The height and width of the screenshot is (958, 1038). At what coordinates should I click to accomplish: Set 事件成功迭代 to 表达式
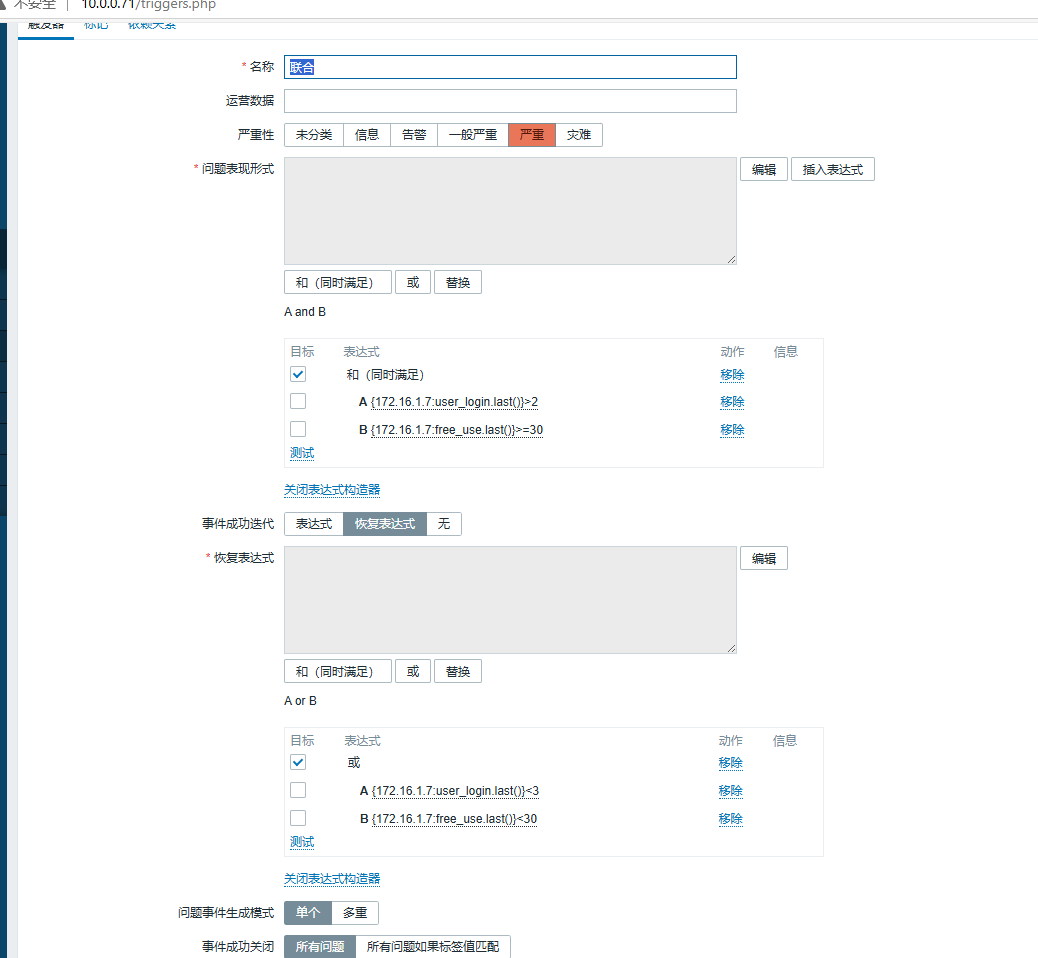click(314, 524)
